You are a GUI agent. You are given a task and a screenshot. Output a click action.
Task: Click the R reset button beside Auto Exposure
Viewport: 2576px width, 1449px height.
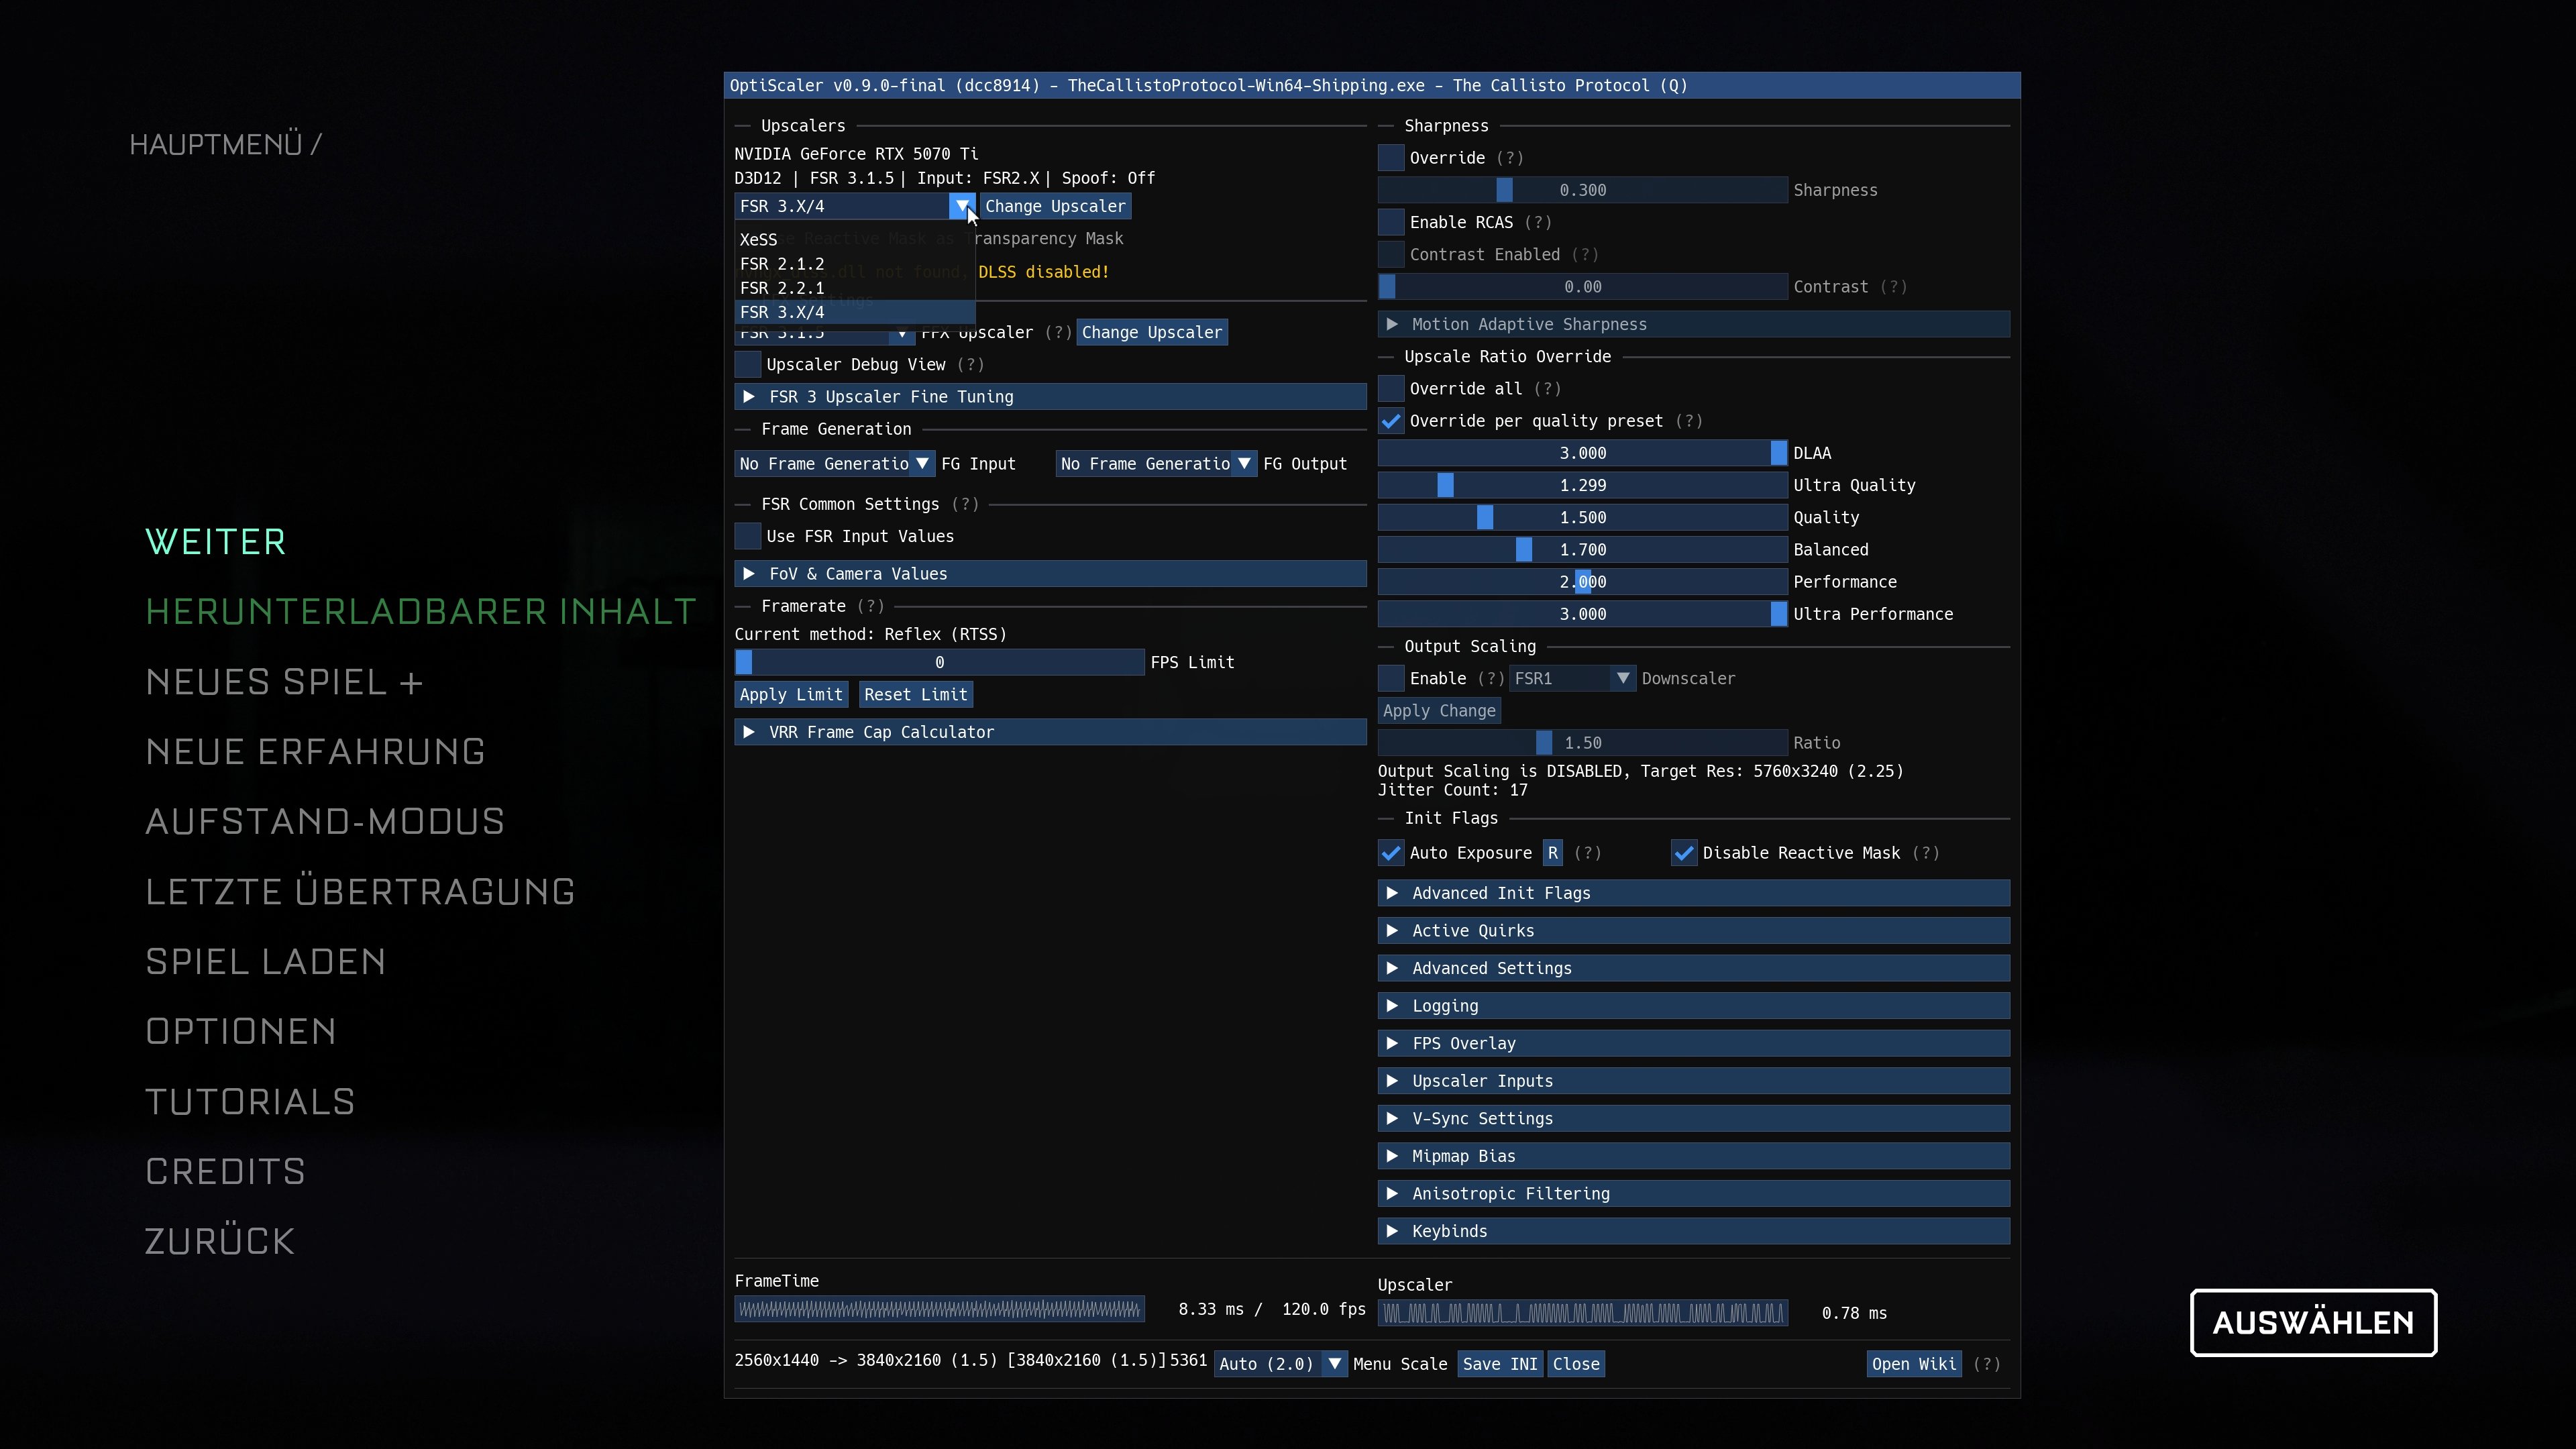1552,853
